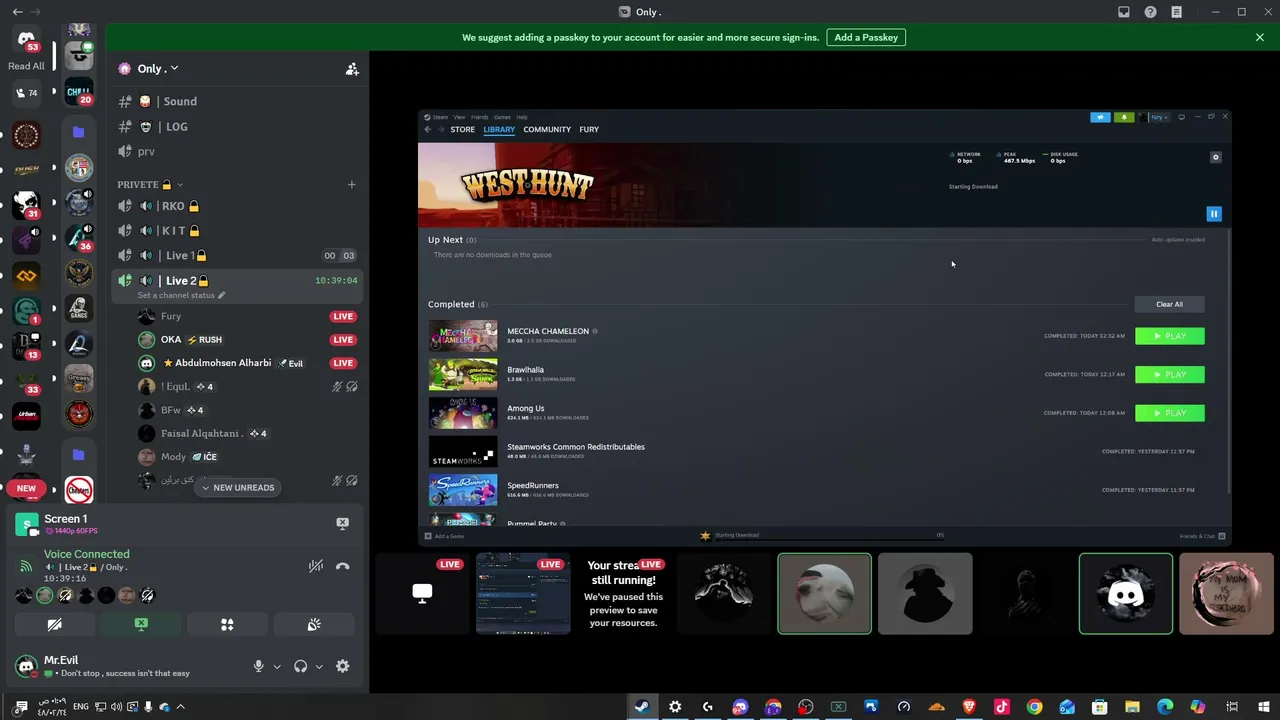Open the downloads settings gear in Steam
1280x720 pixels.
(1216, 157)
